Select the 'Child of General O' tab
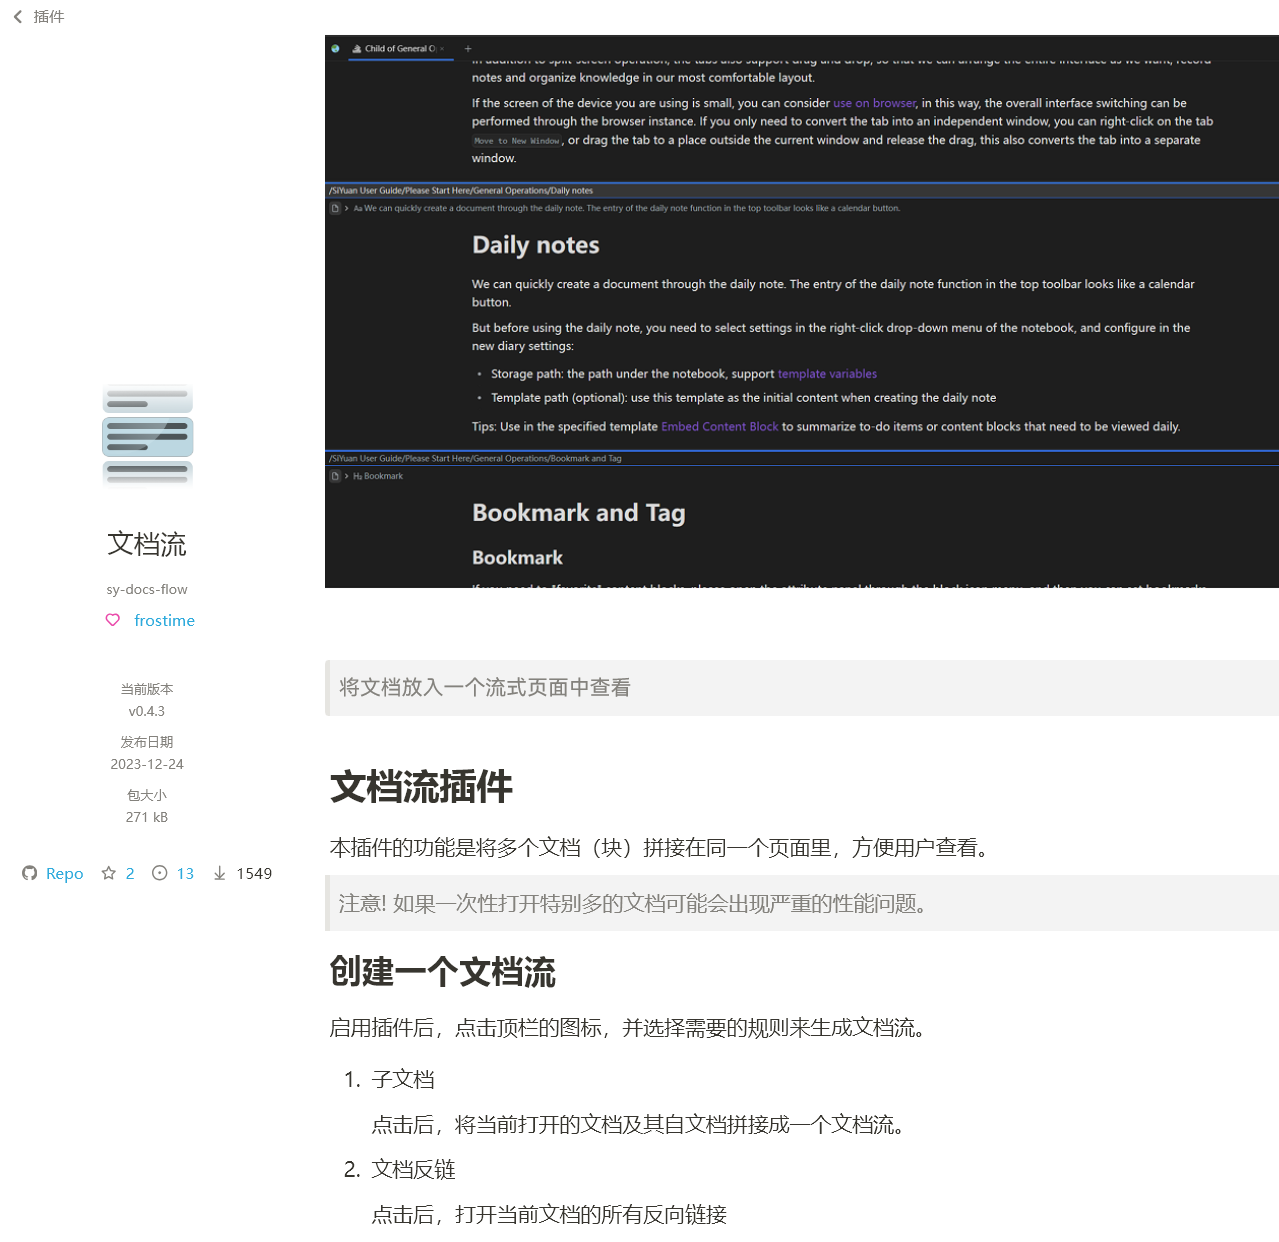This screenshot has height=1242, width=1279. (x=399, y=48)
